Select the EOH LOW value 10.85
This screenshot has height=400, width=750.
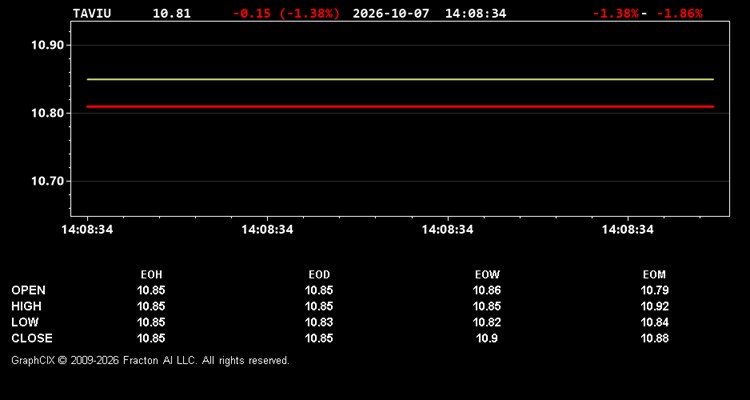151,322
